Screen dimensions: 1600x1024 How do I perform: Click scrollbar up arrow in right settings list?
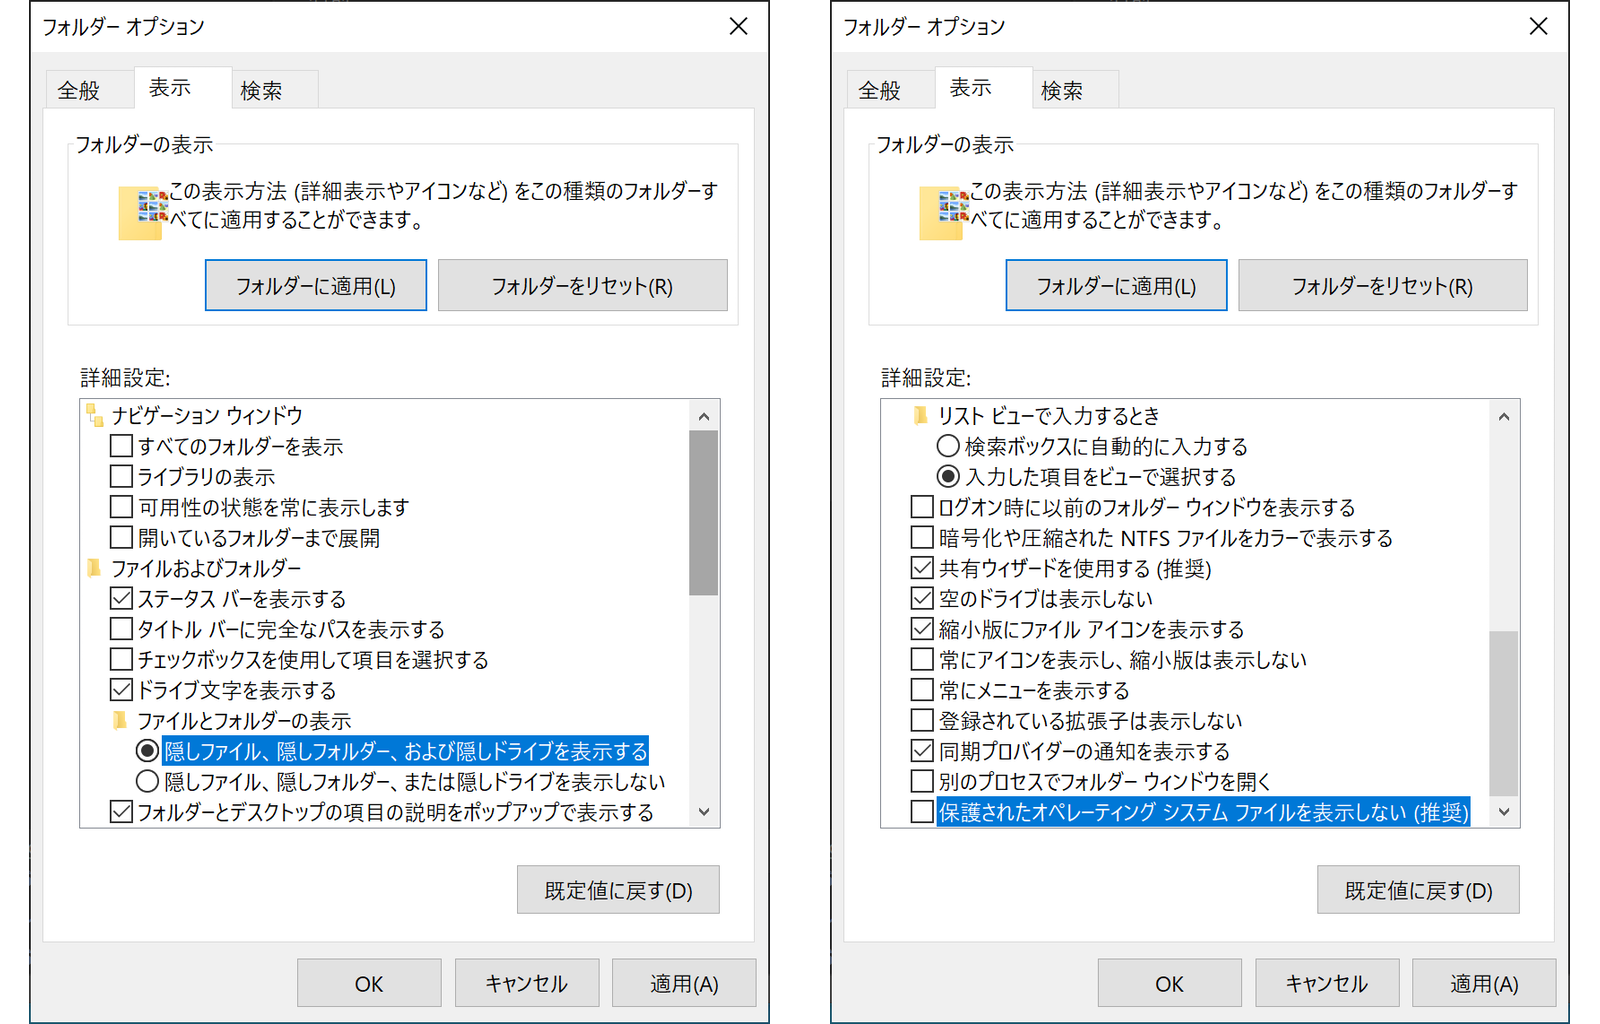[1504, 416]
